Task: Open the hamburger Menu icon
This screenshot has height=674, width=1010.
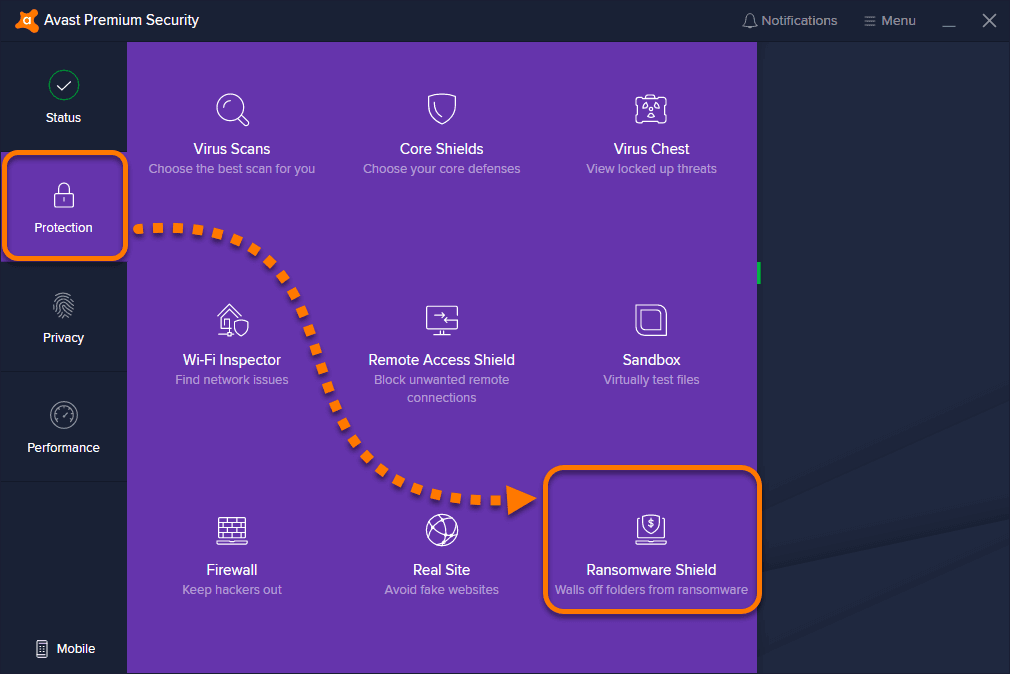Action: pyautogui.click(x=870, y=21)
